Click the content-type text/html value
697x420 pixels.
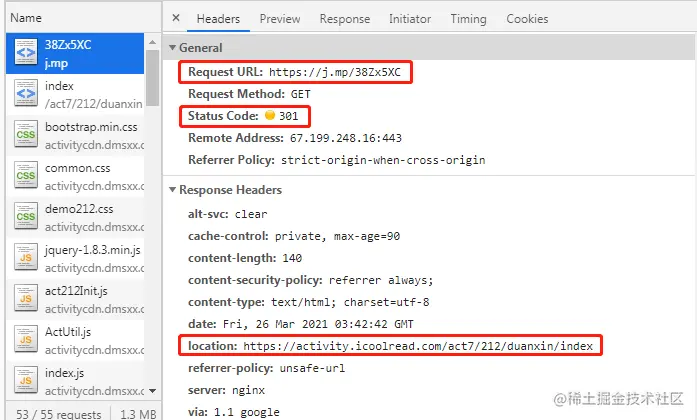[x=350, y=302]
